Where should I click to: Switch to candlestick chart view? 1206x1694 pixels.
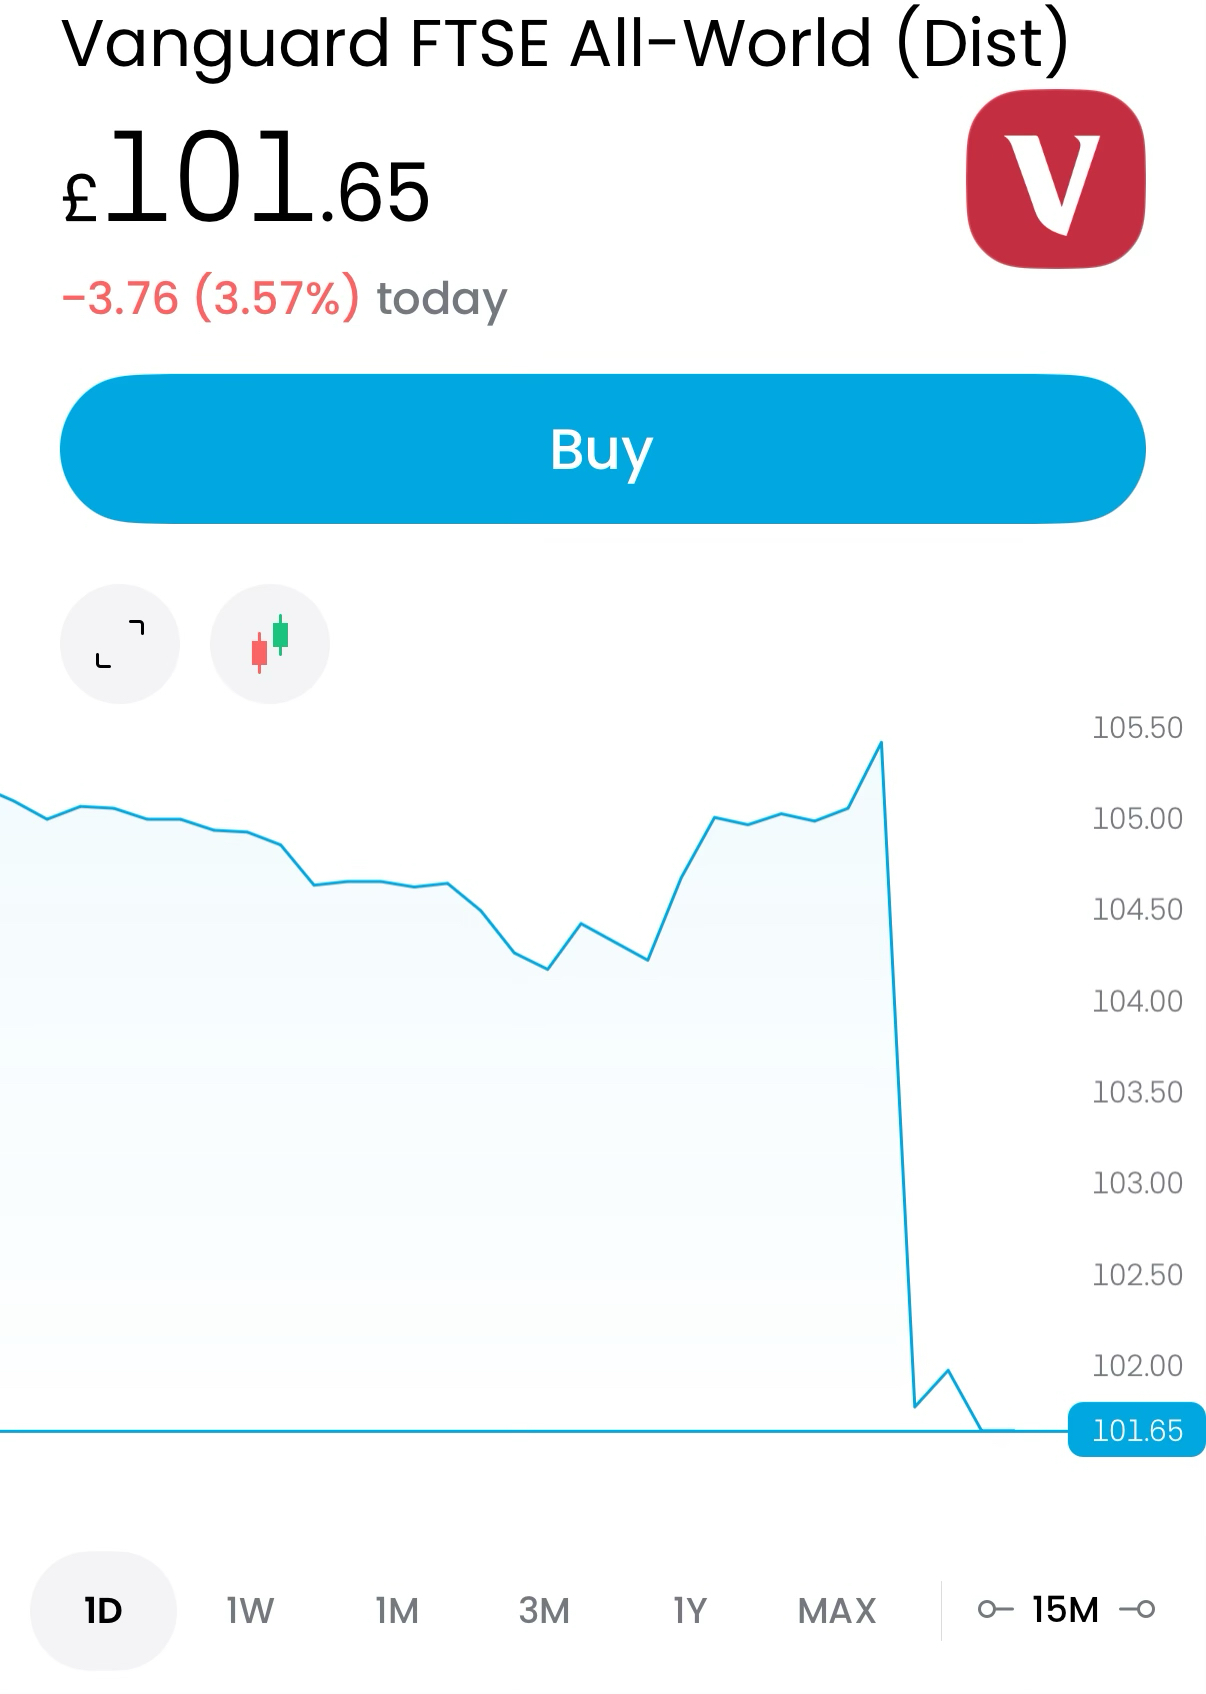click(x=270, y=643)
